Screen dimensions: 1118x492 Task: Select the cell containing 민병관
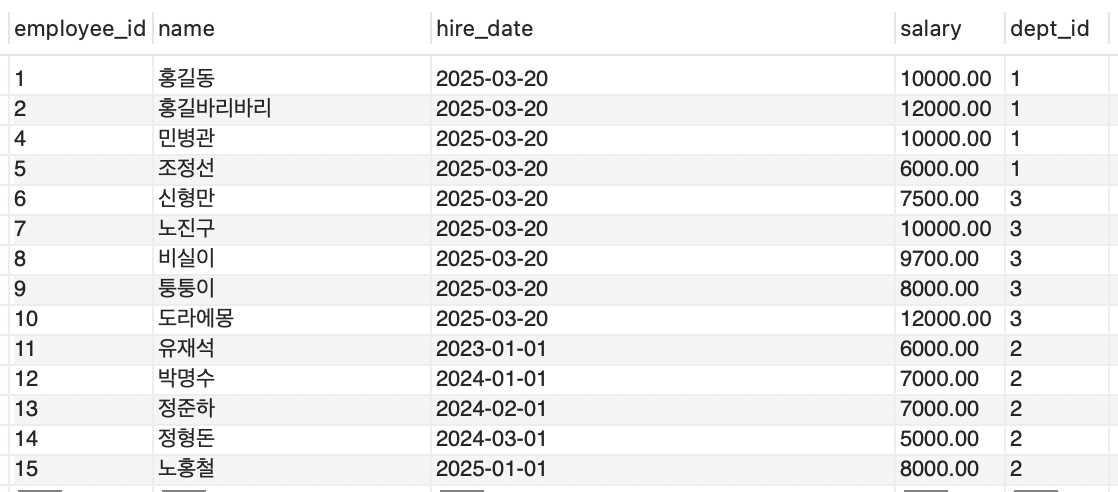292,139
